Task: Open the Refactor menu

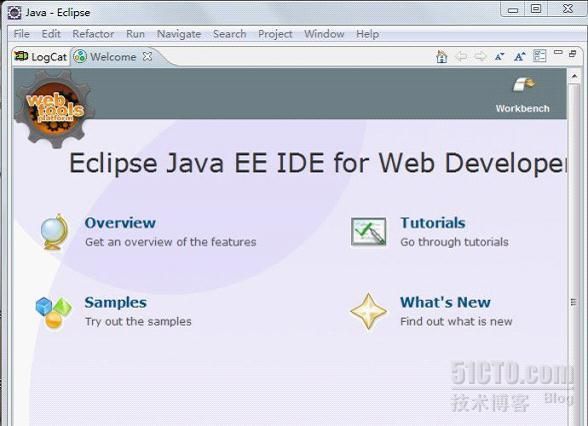Action: tap(93, 34)
